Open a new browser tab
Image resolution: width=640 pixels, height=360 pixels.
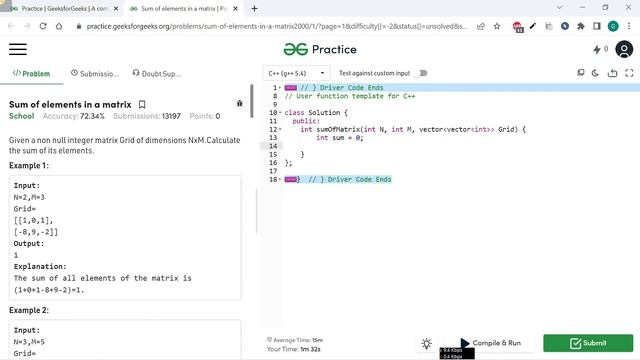point(254,8)
